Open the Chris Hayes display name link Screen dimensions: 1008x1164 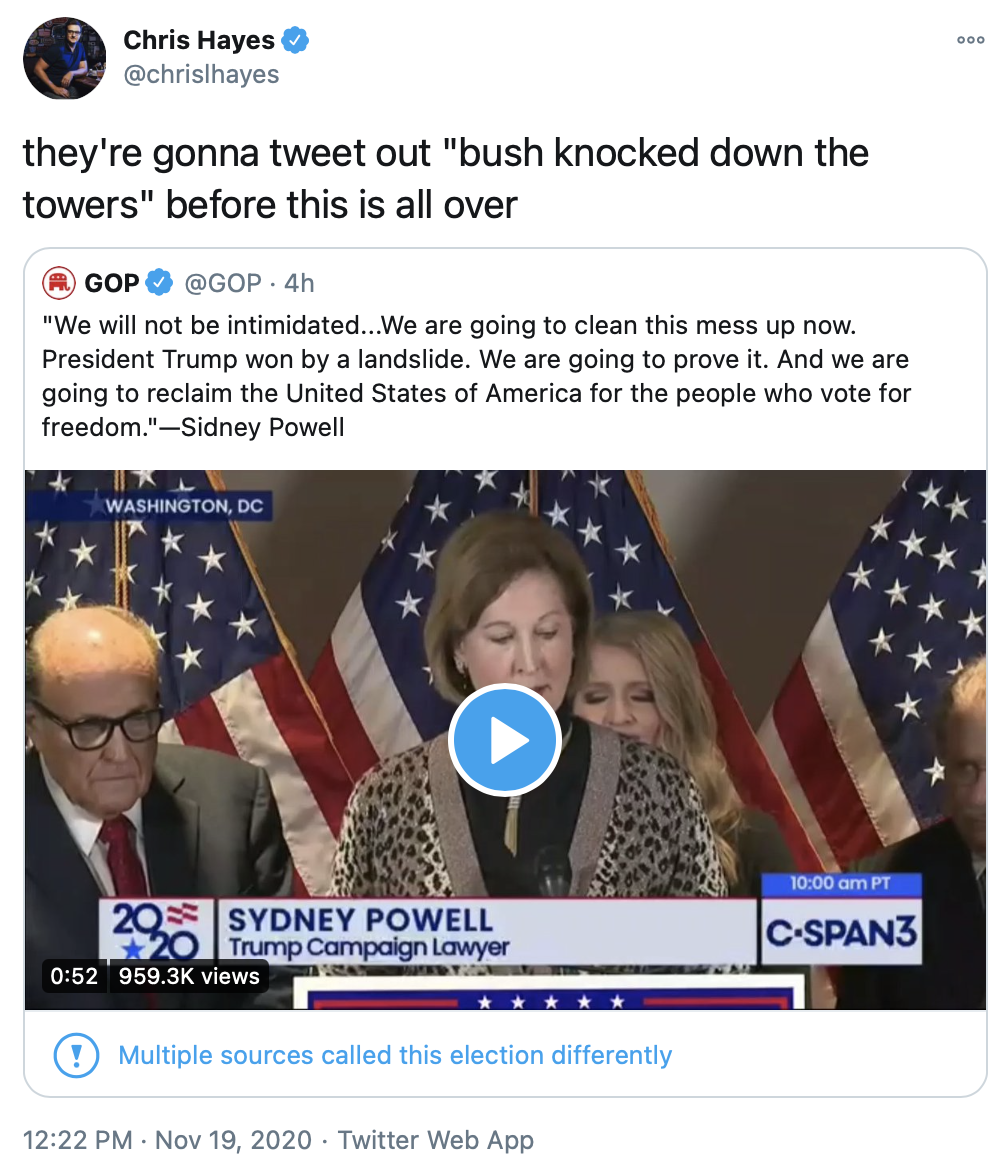point(198,41)
